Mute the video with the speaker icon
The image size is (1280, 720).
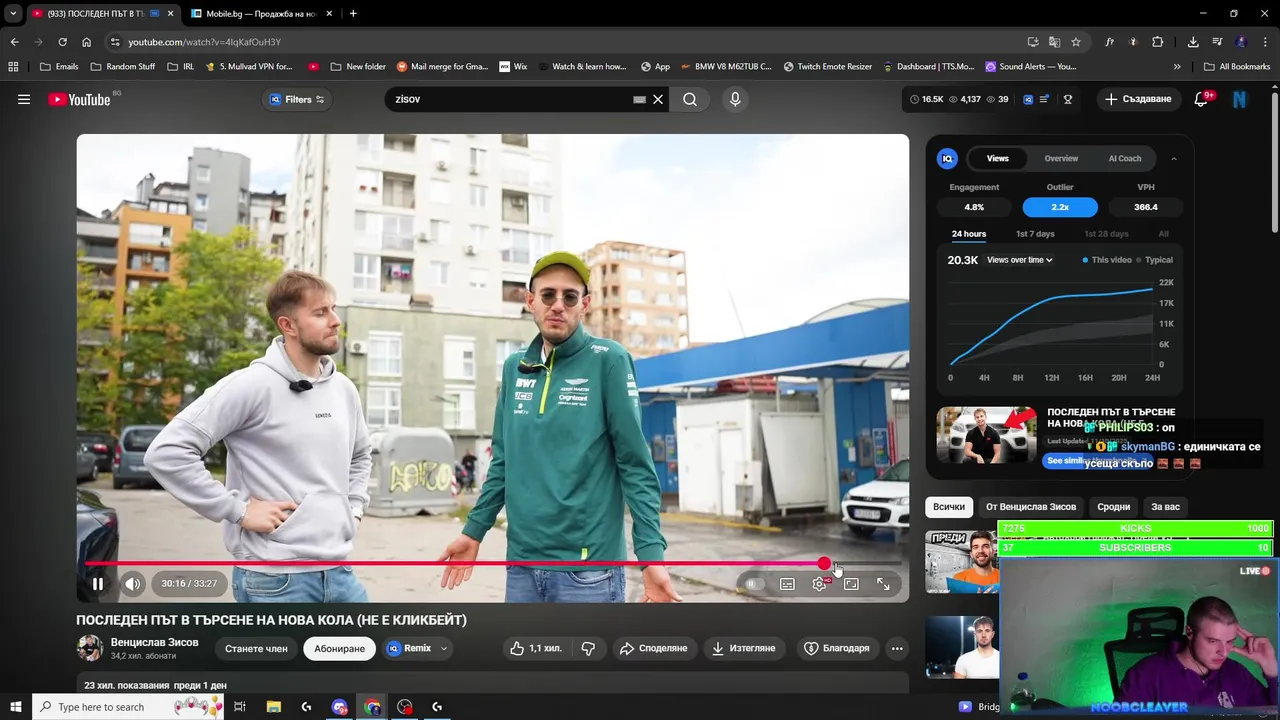tap(133, 584)
